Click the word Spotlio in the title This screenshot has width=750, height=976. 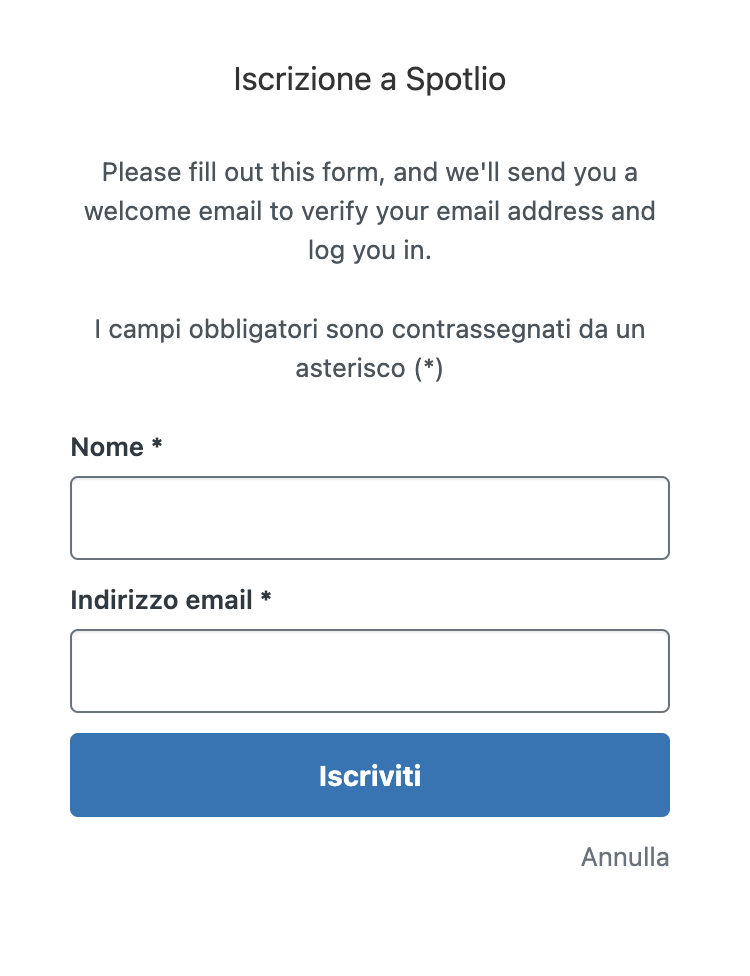click(456, 80)
